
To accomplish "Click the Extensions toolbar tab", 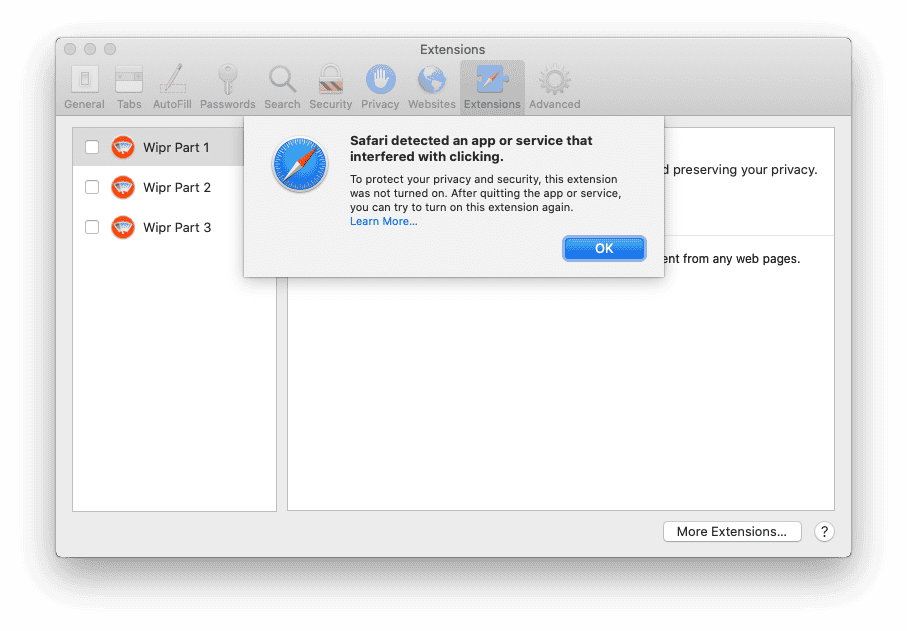I will pos(492,87).
